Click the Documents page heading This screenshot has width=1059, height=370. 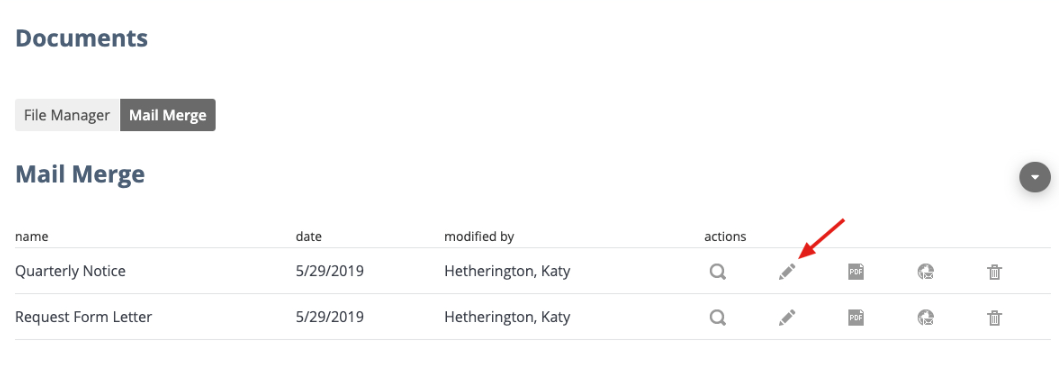82,38
